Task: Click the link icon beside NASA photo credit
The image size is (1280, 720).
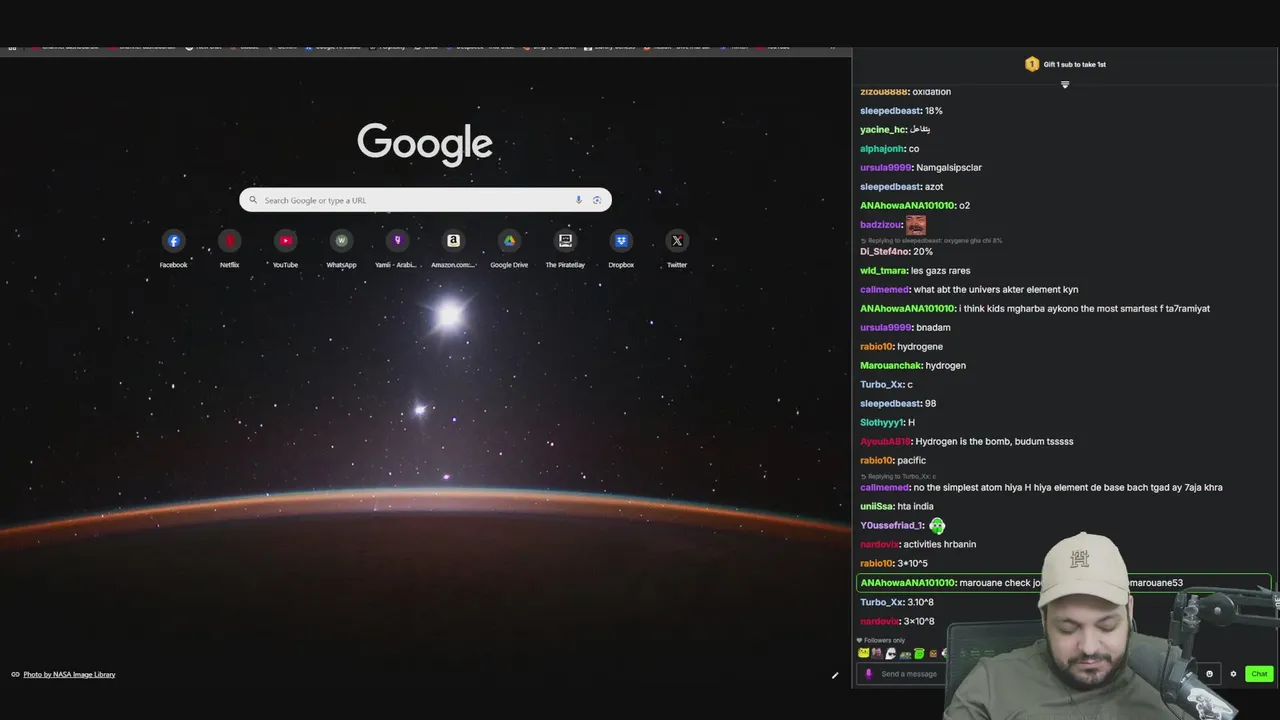Action: coord(15,675)
